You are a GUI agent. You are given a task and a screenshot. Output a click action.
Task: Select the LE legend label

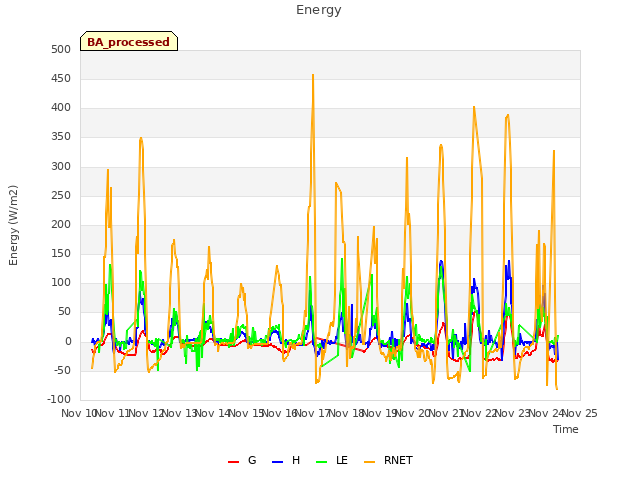click(342, 460)
